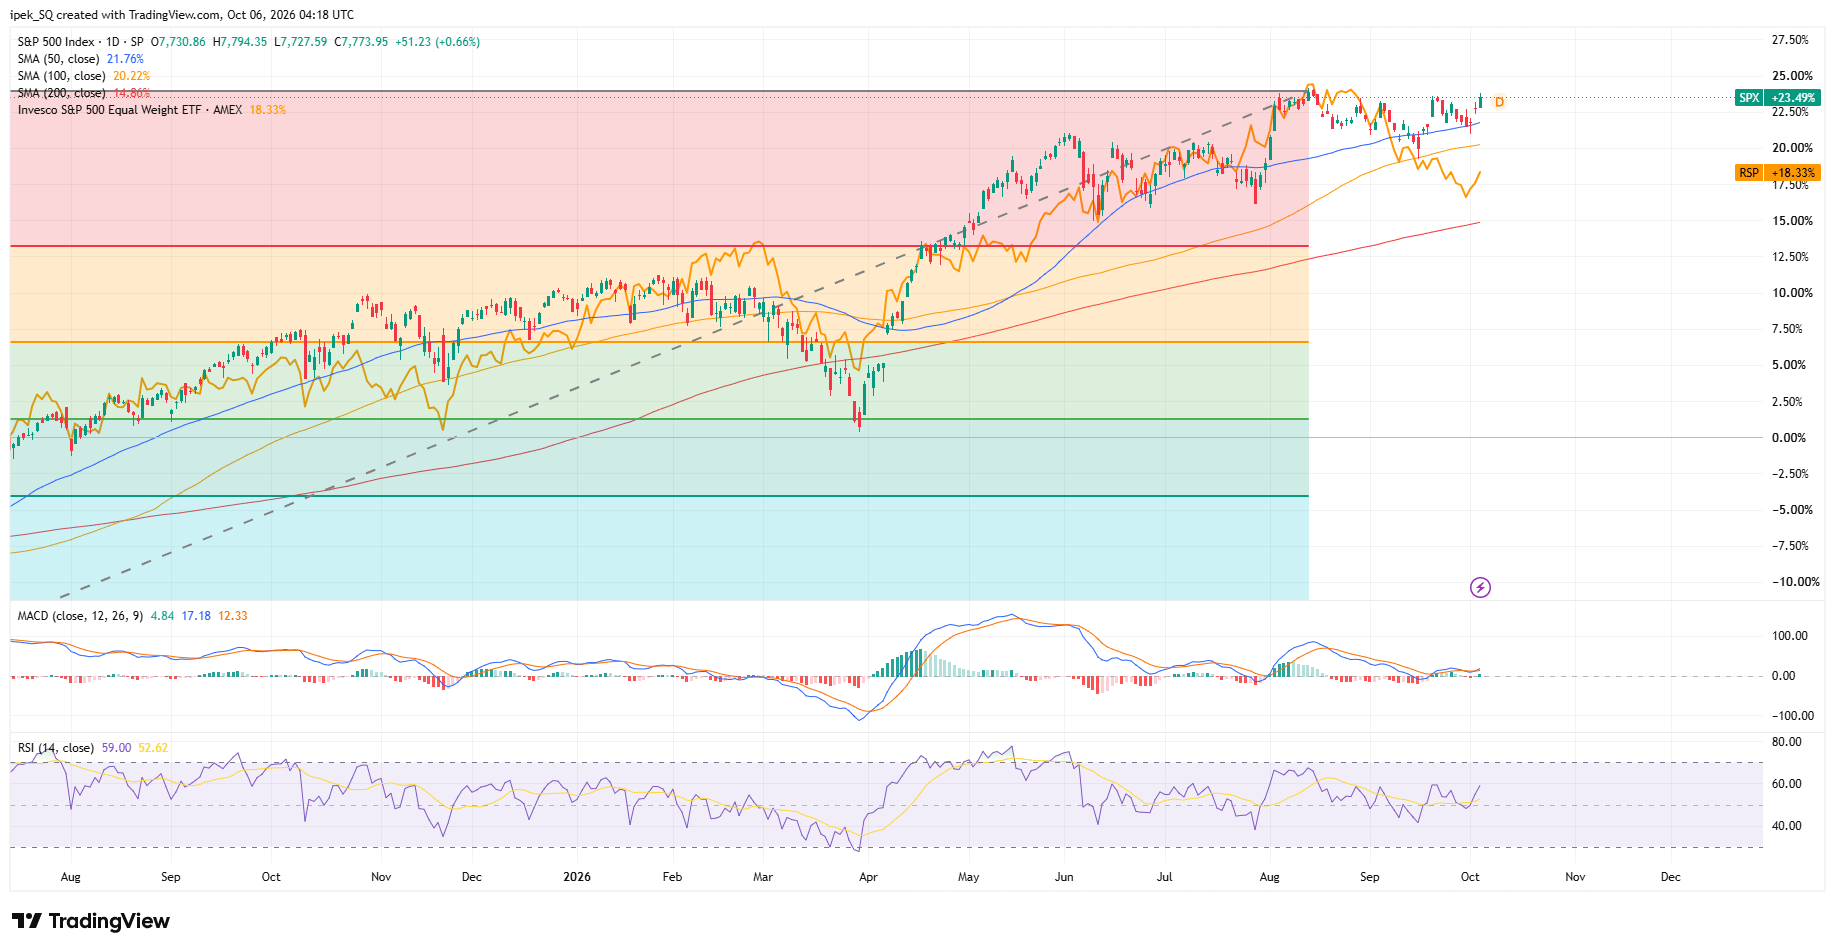This screenshot has height=951, width=1835.
Task: Click the SMA 100 value 20.22%
Action: (x=131, y=76)
